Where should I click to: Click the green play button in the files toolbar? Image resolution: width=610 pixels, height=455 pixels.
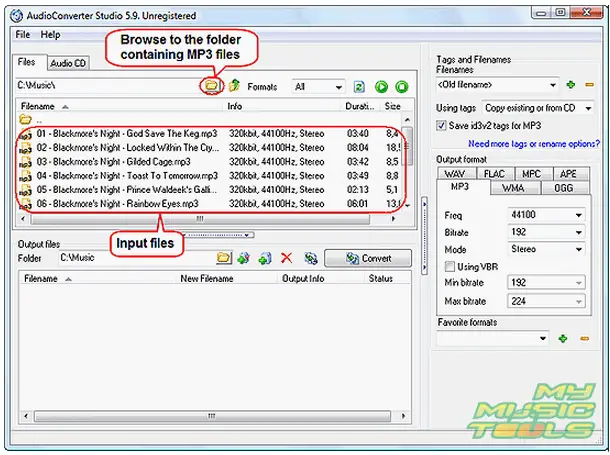(x=381, y=86)
